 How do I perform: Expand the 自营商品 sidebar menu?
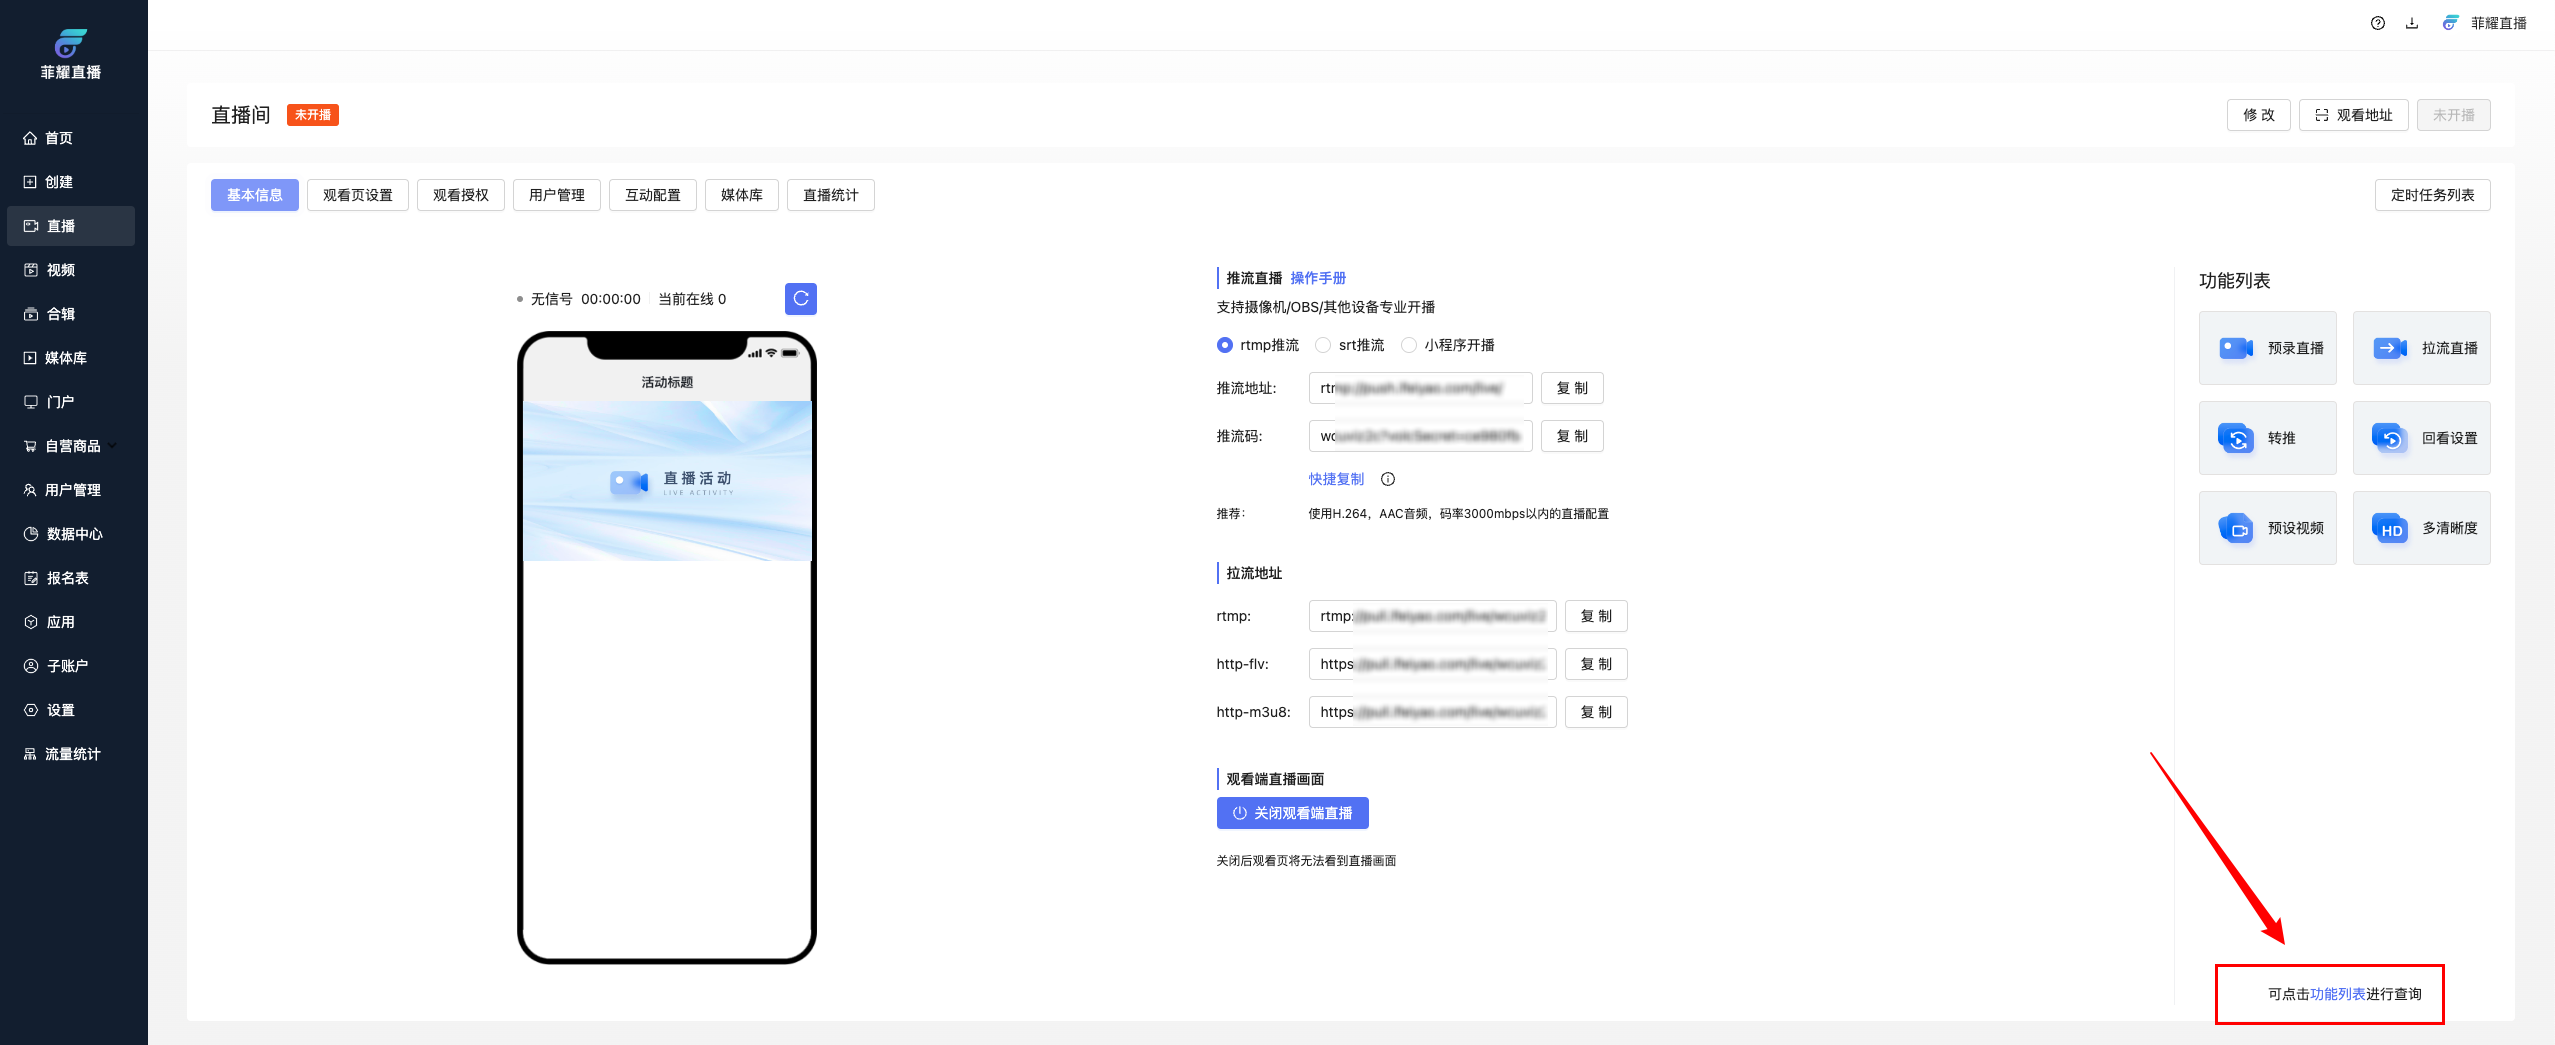(x=72, y=446)
